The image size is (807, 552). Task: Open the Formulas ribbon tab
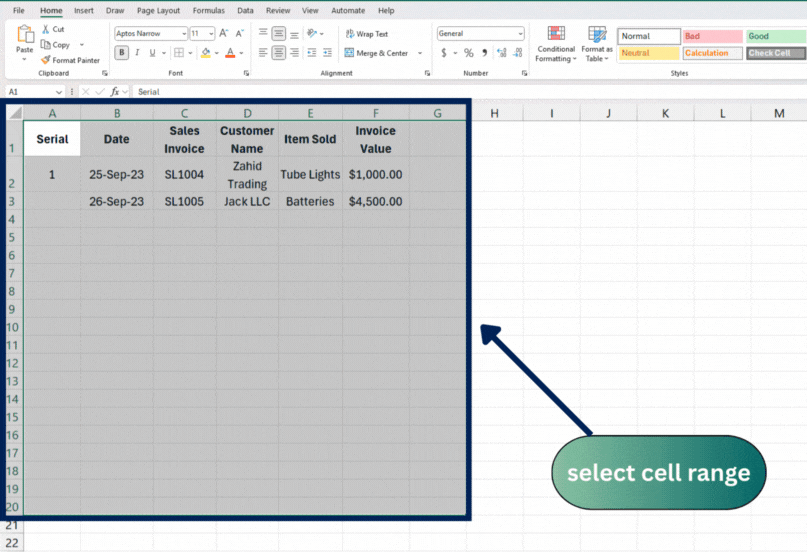[x=208, y=10]
